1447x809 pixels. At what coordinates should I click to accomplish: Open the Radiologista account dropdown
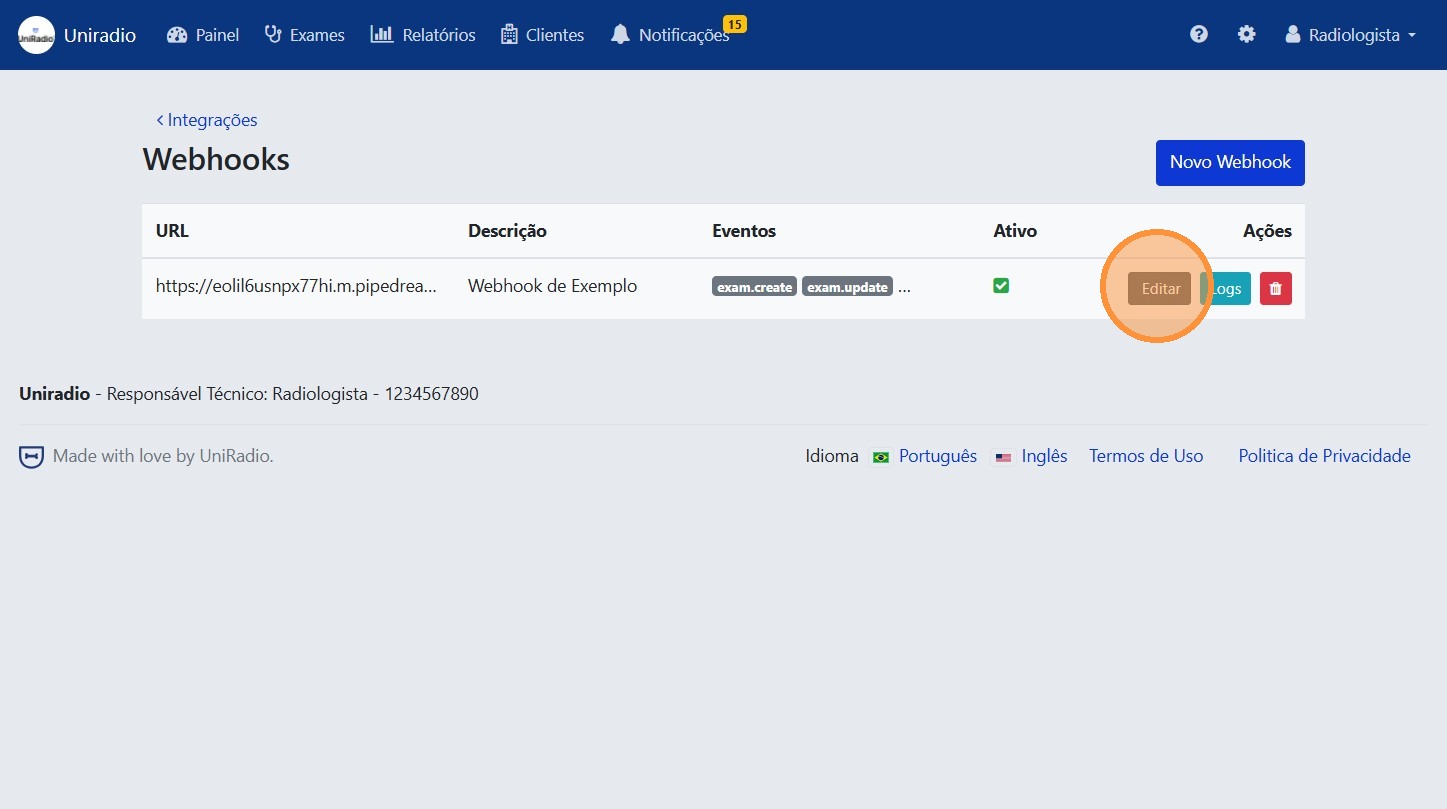point(1350,34)
